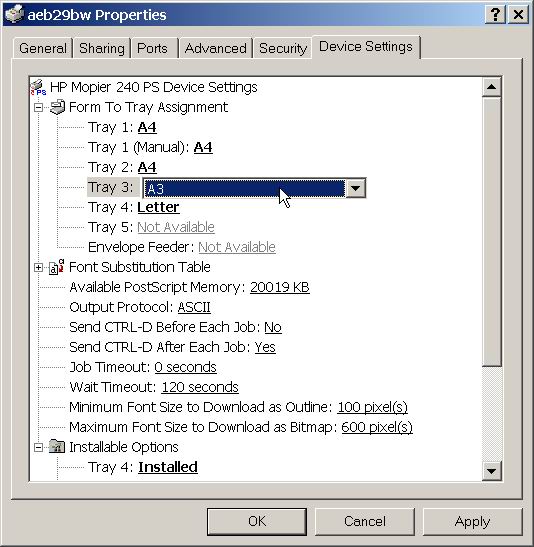The image size is (534, 547).
Task: Click the Installable Options folder icon
Action: [x=57, y=447]
